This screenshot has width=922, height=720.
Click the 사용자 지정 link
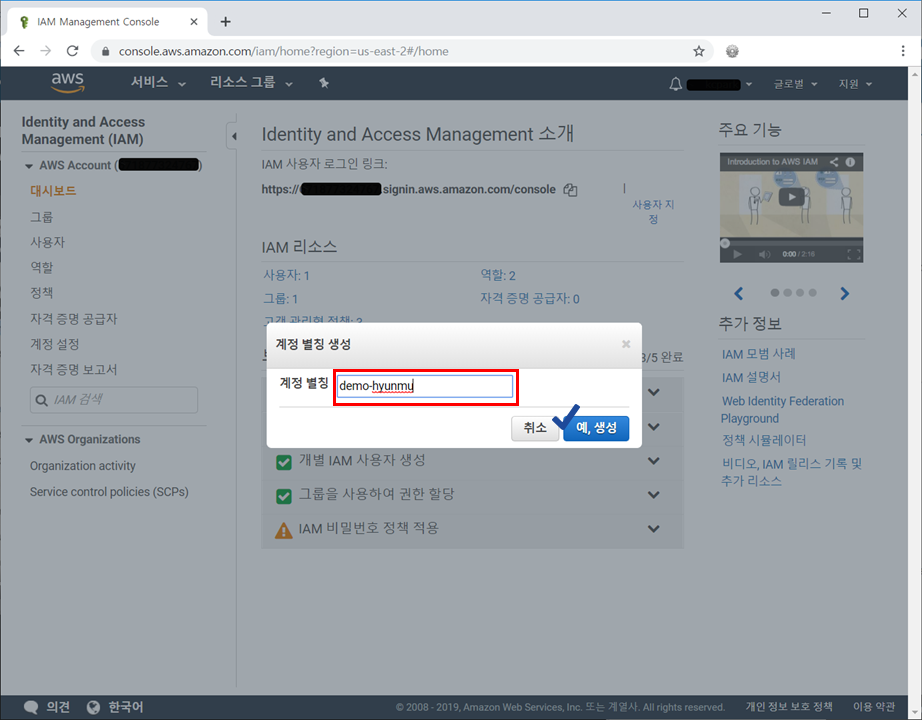pyautogui.click(x=653, y=212)
